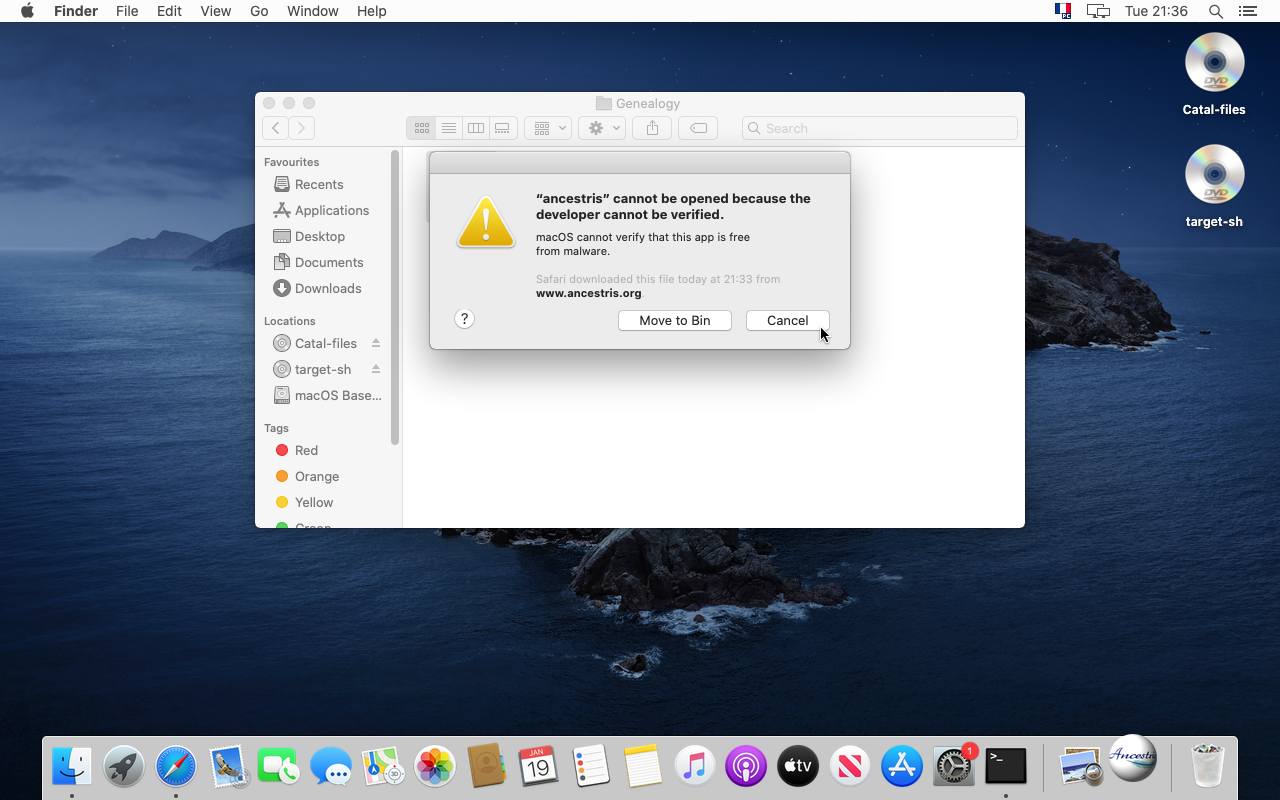
Task: Open Launchpad from the Dock
Action: 124,767
